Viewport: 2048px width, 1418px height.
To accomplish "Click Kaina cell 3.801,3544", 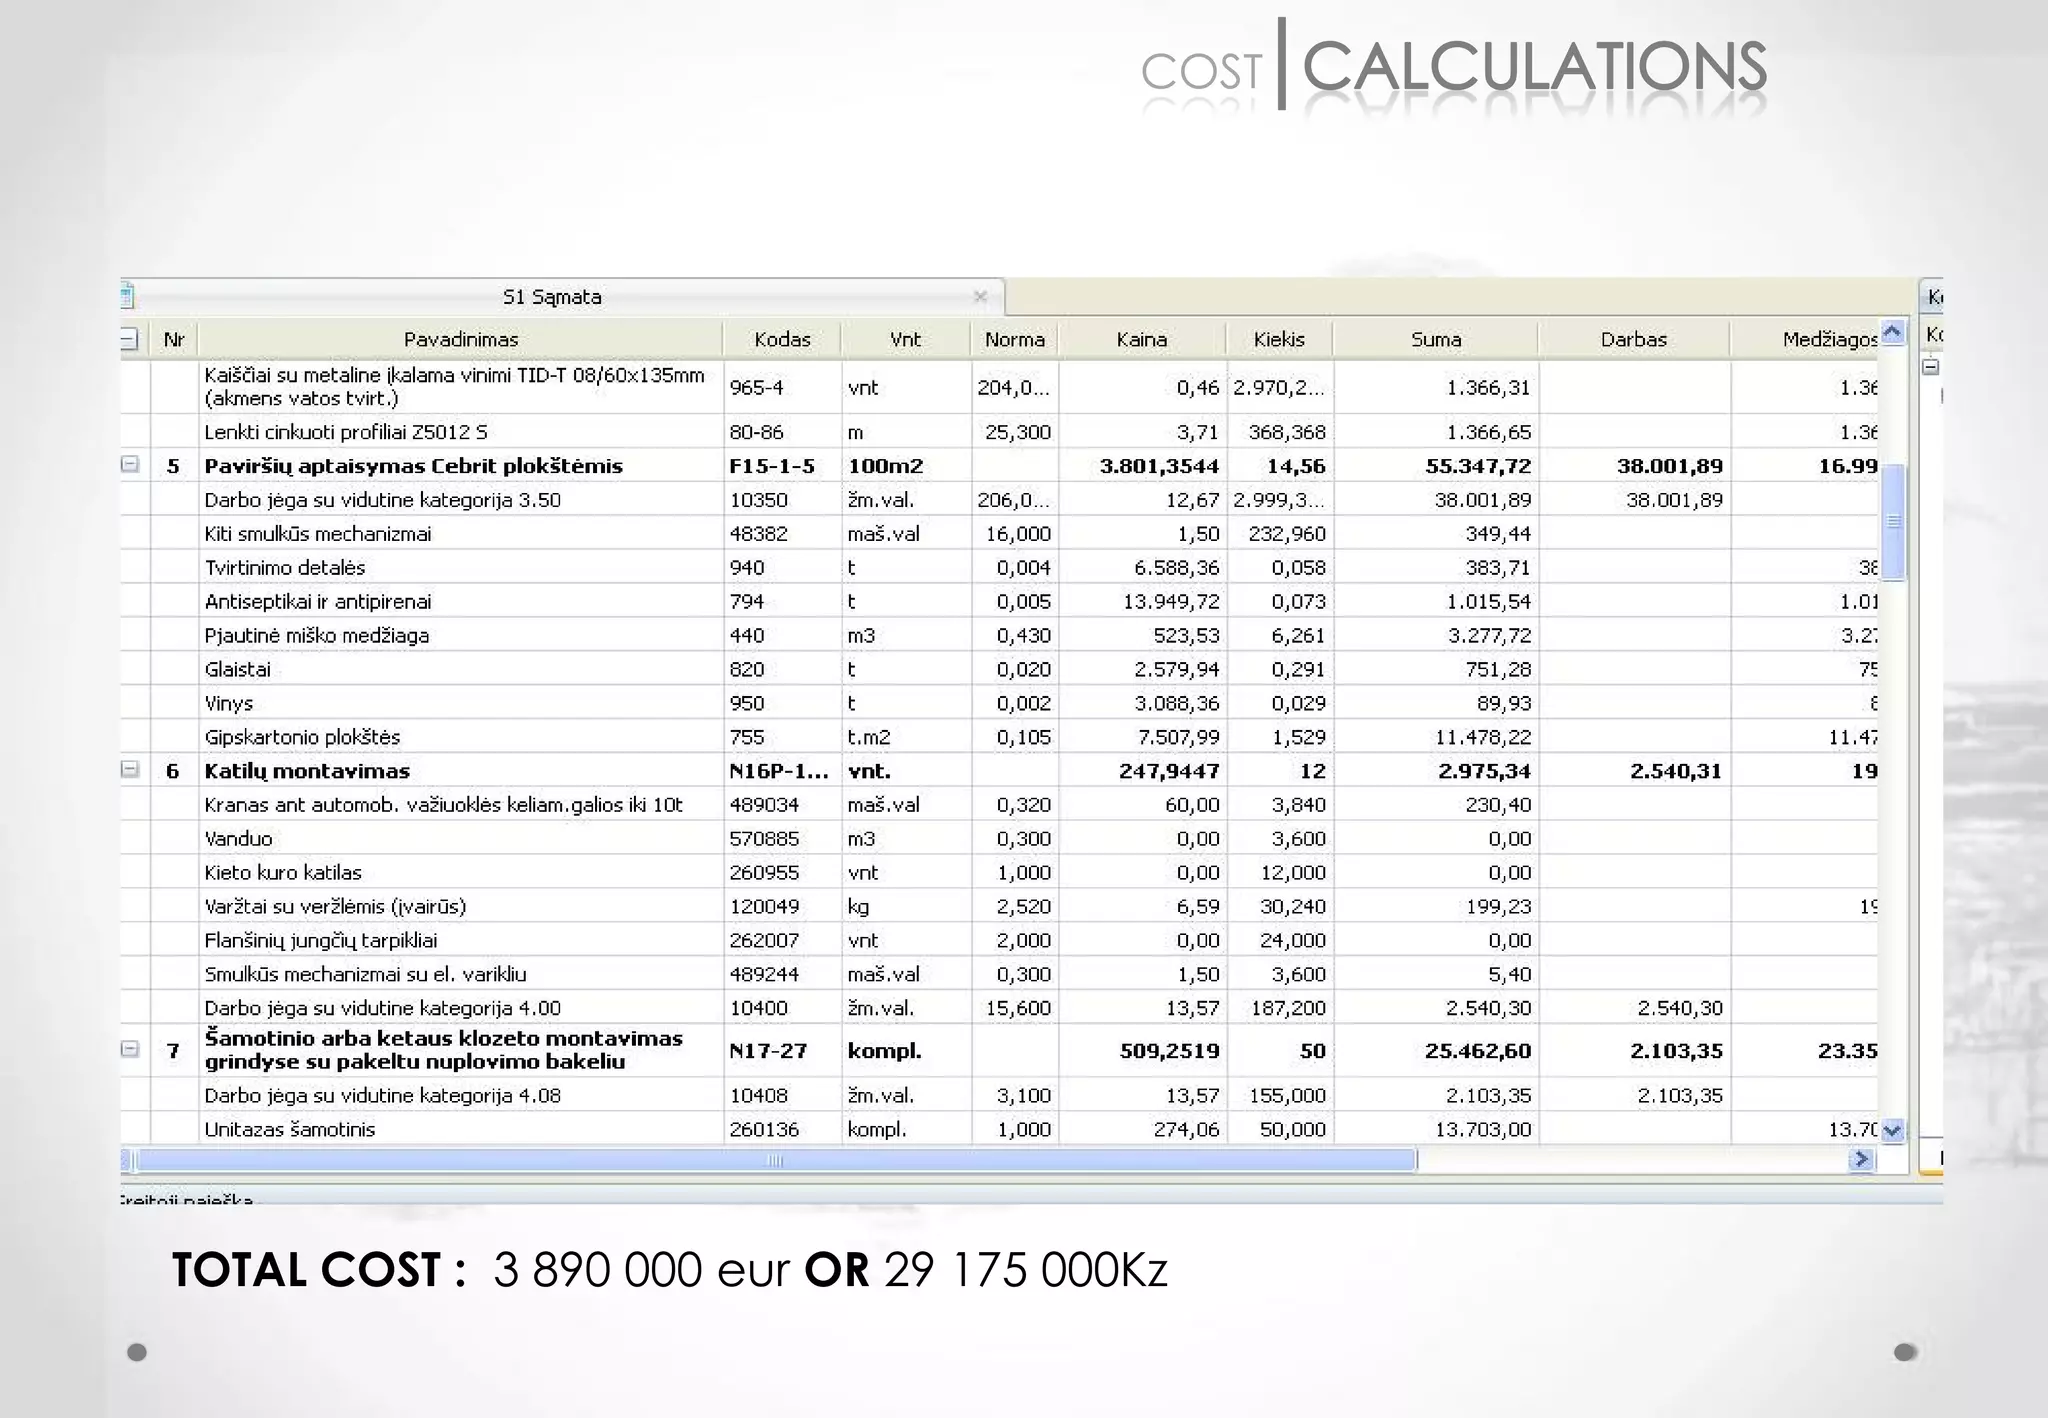I will pyautogui.click(x=1142, y=466).
